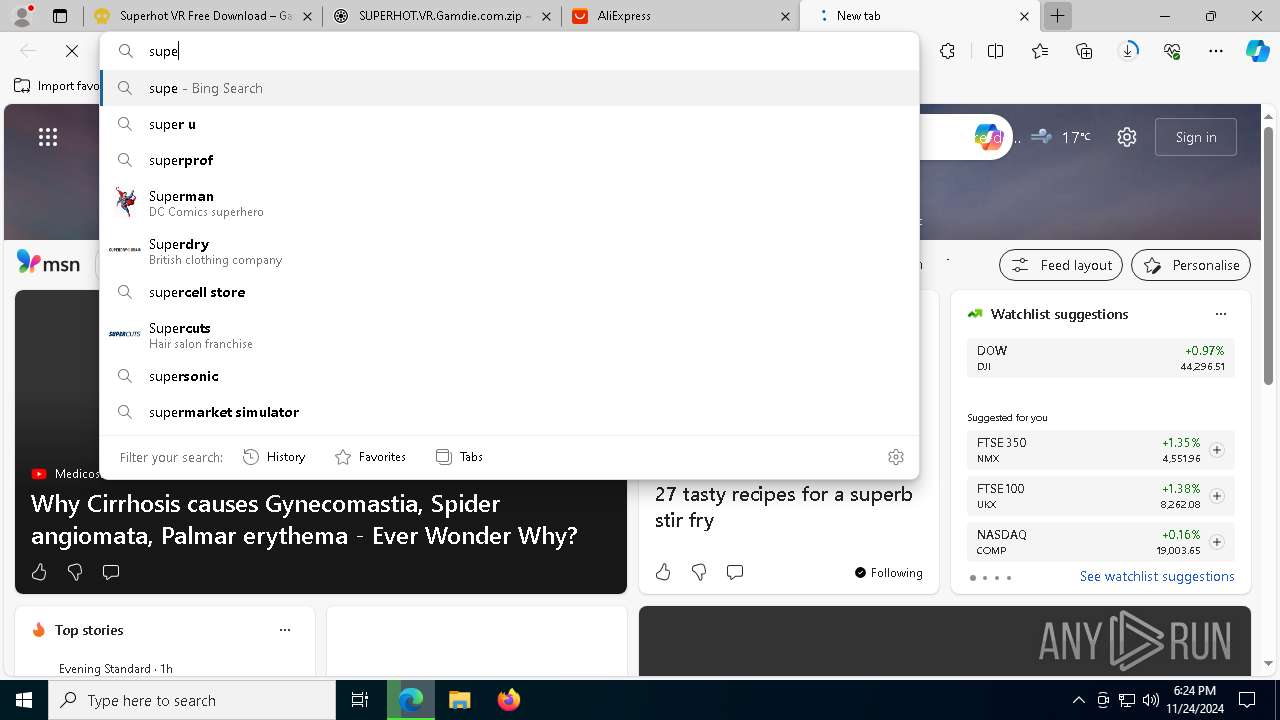Open the notification center
1280x720 pixels.
tap(1247, 700)
